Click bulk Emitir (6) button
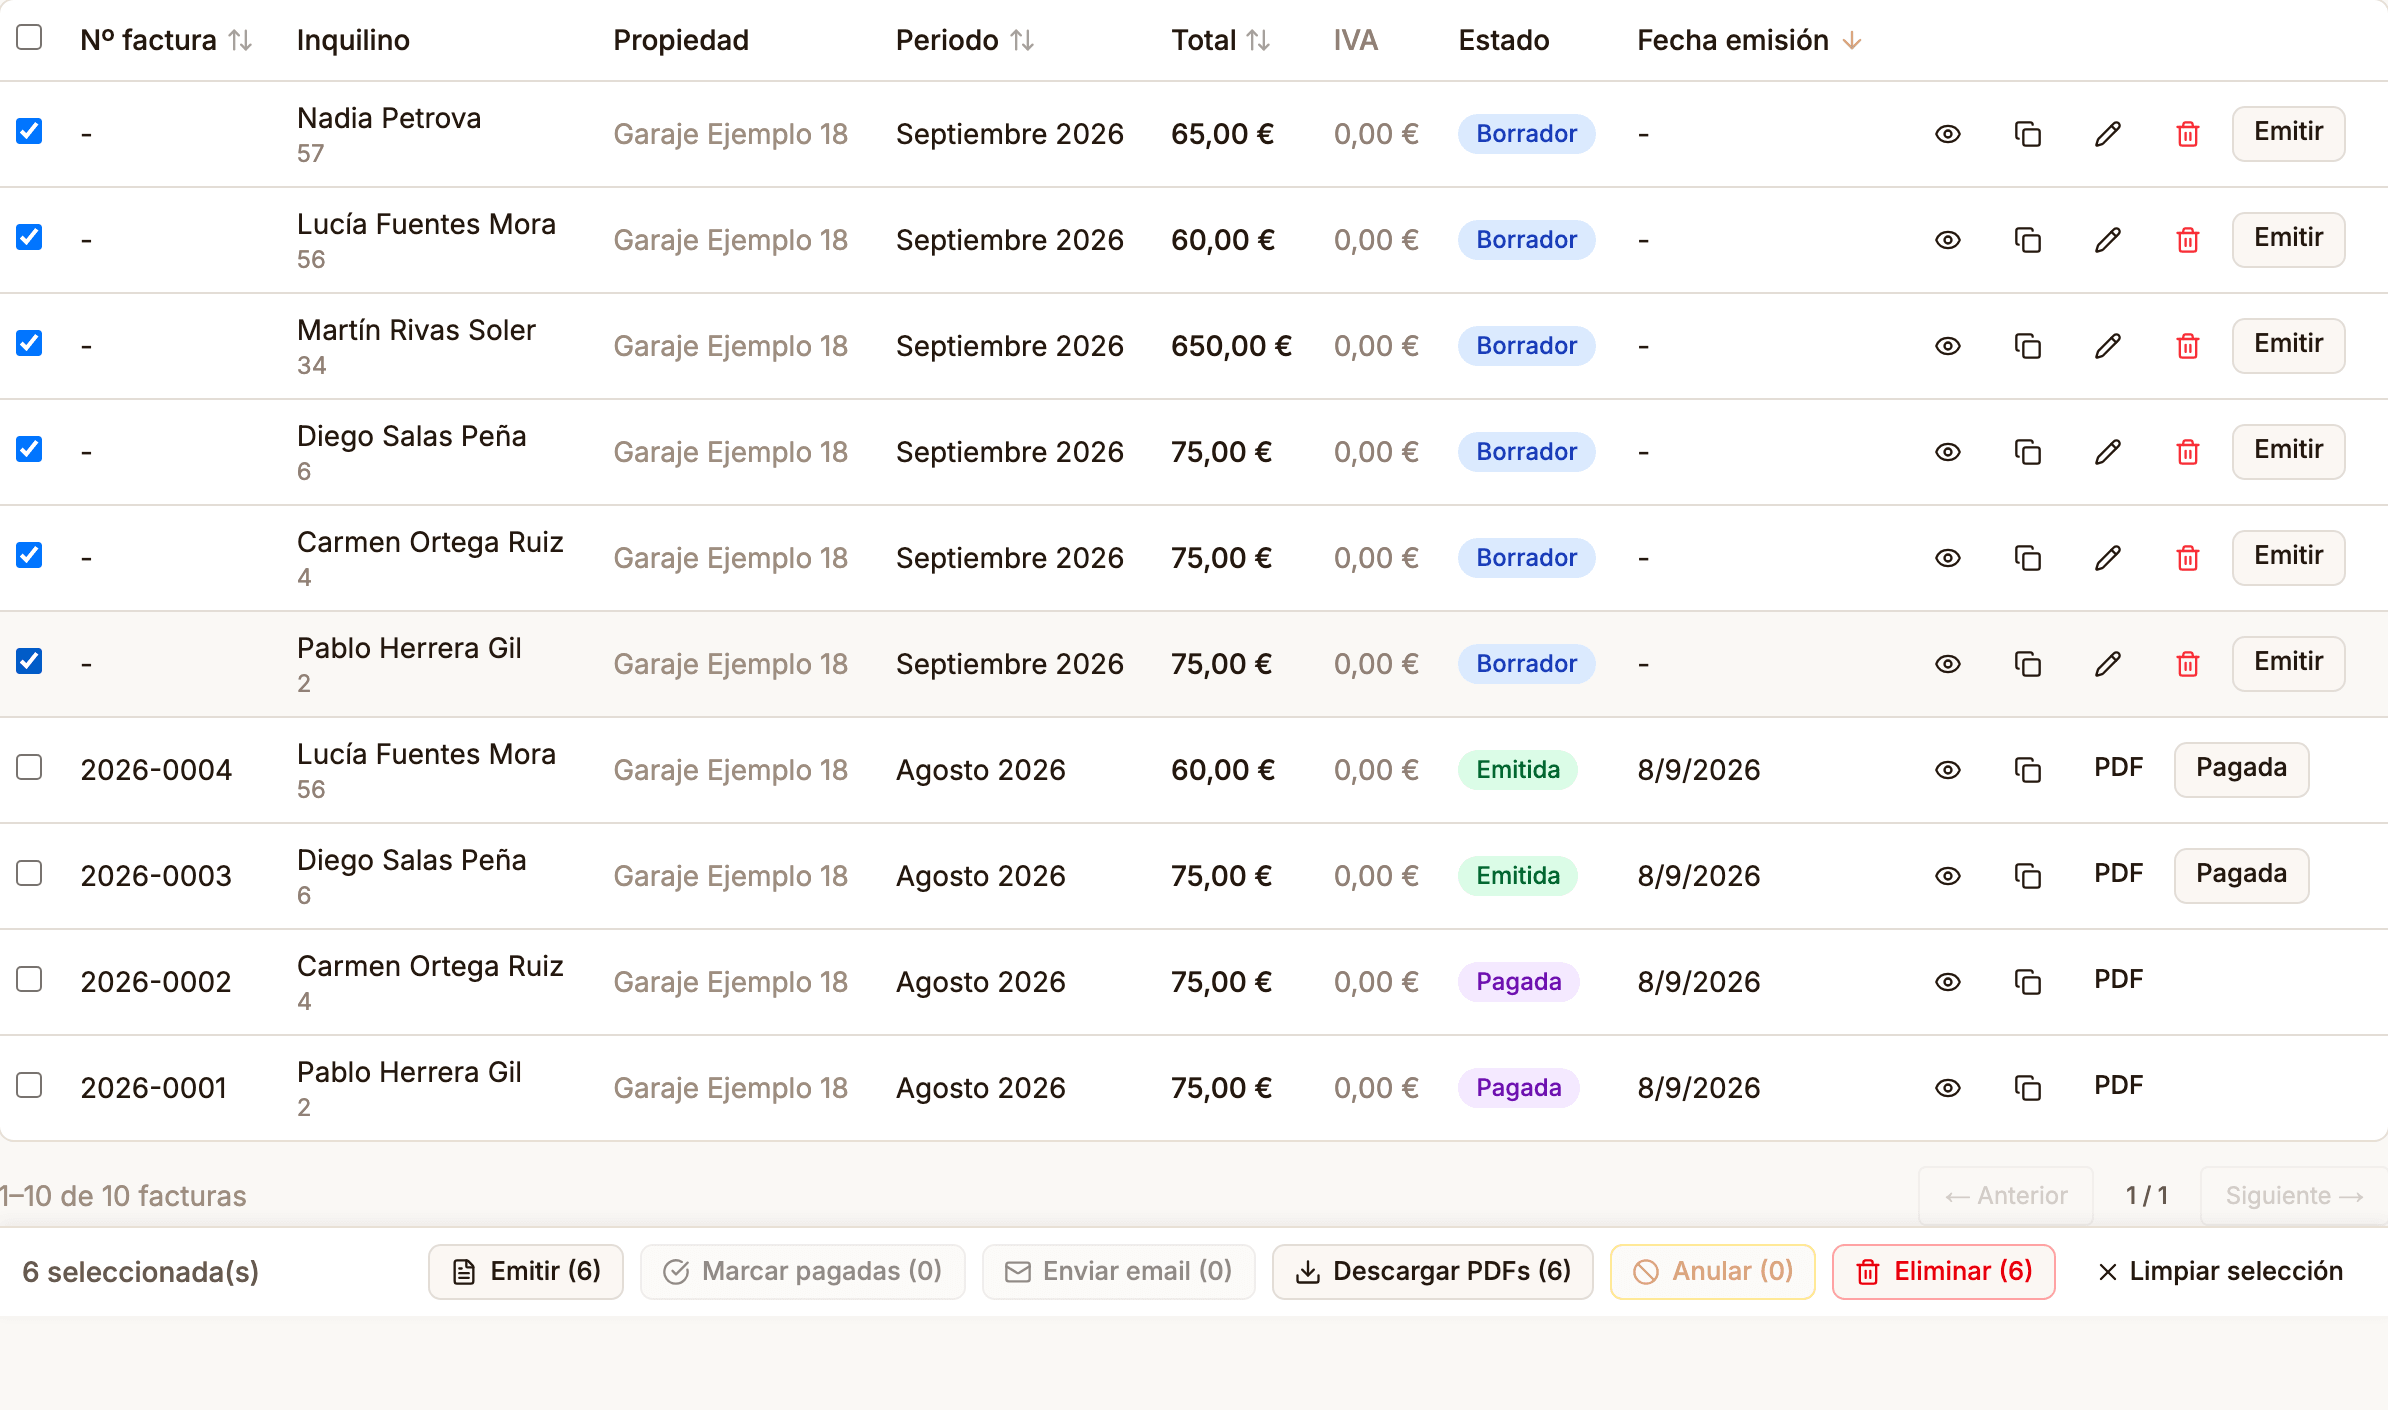2388x1410 pixels. pyautogui.click(x=526, y=1271)
